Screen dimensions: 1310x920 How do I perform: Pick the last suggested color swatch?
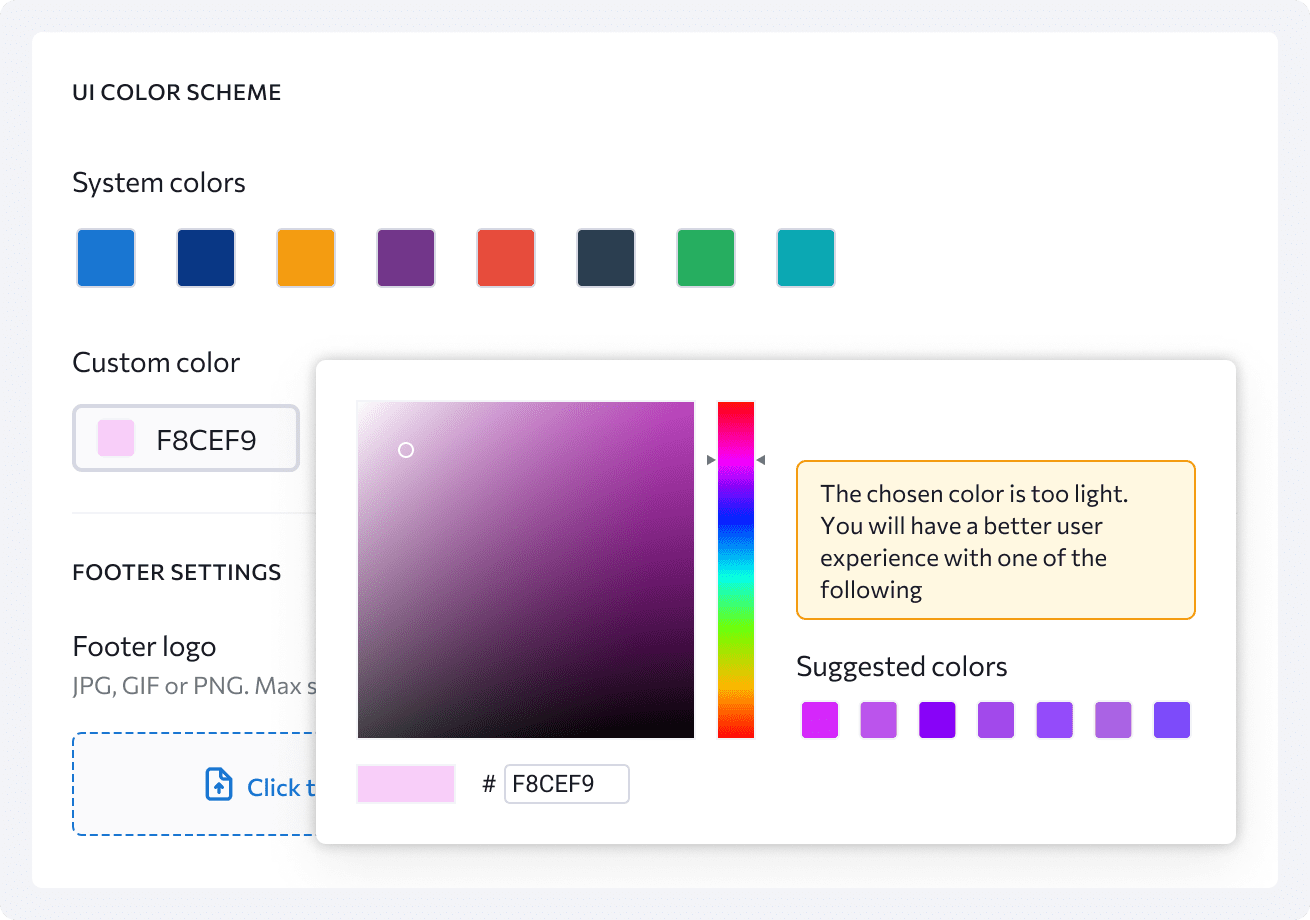click(x=1172, y=720)
